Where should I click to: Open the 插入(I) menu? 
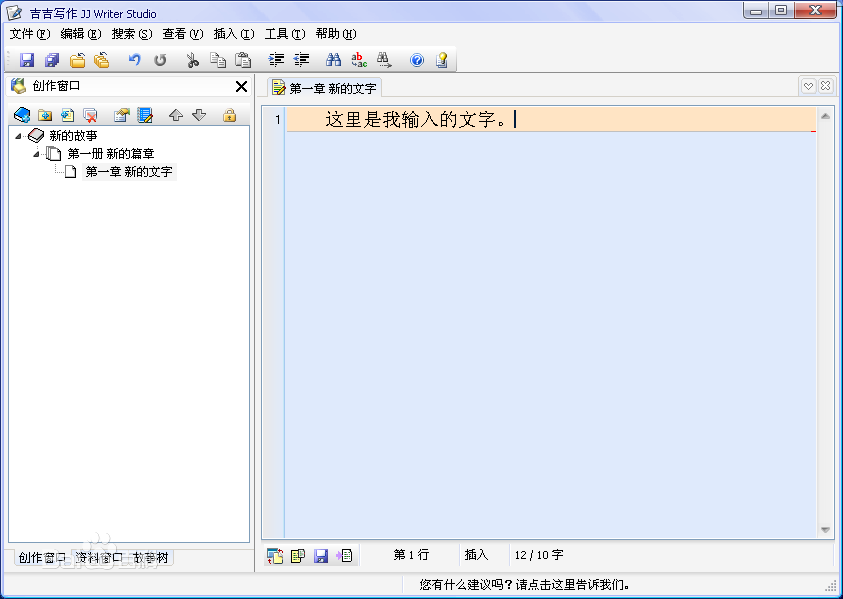point(234,34)
